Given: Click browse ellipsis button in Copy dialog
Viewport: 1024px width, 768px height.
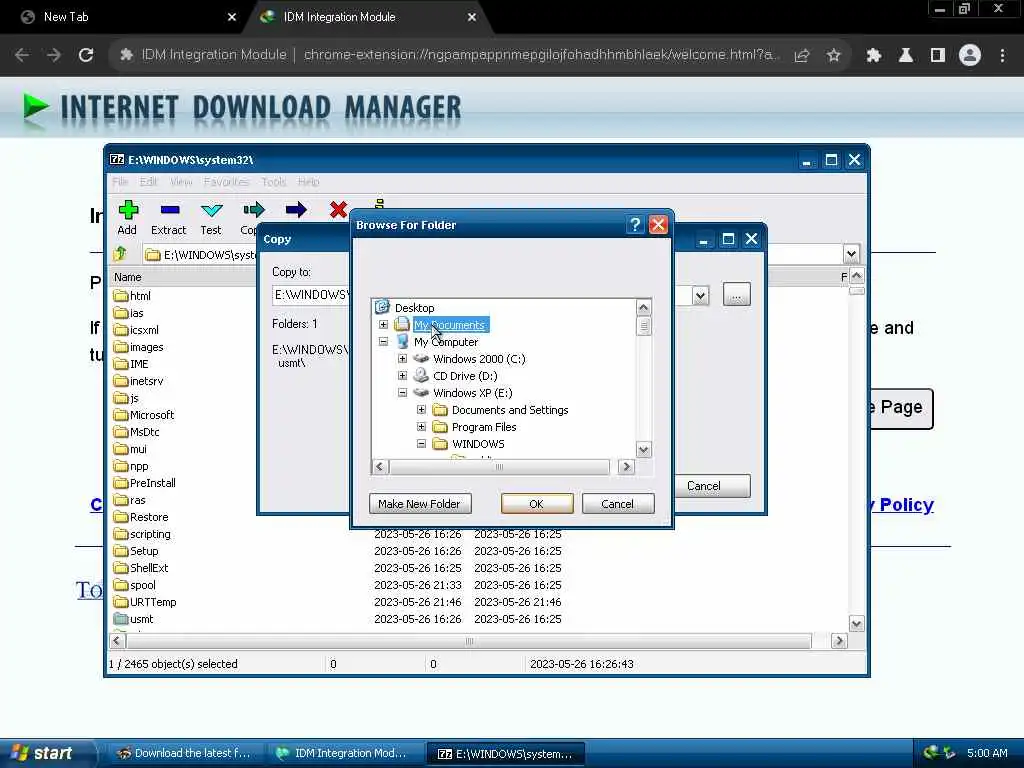Looking at the screenshot, I should (x=736, y=295).
